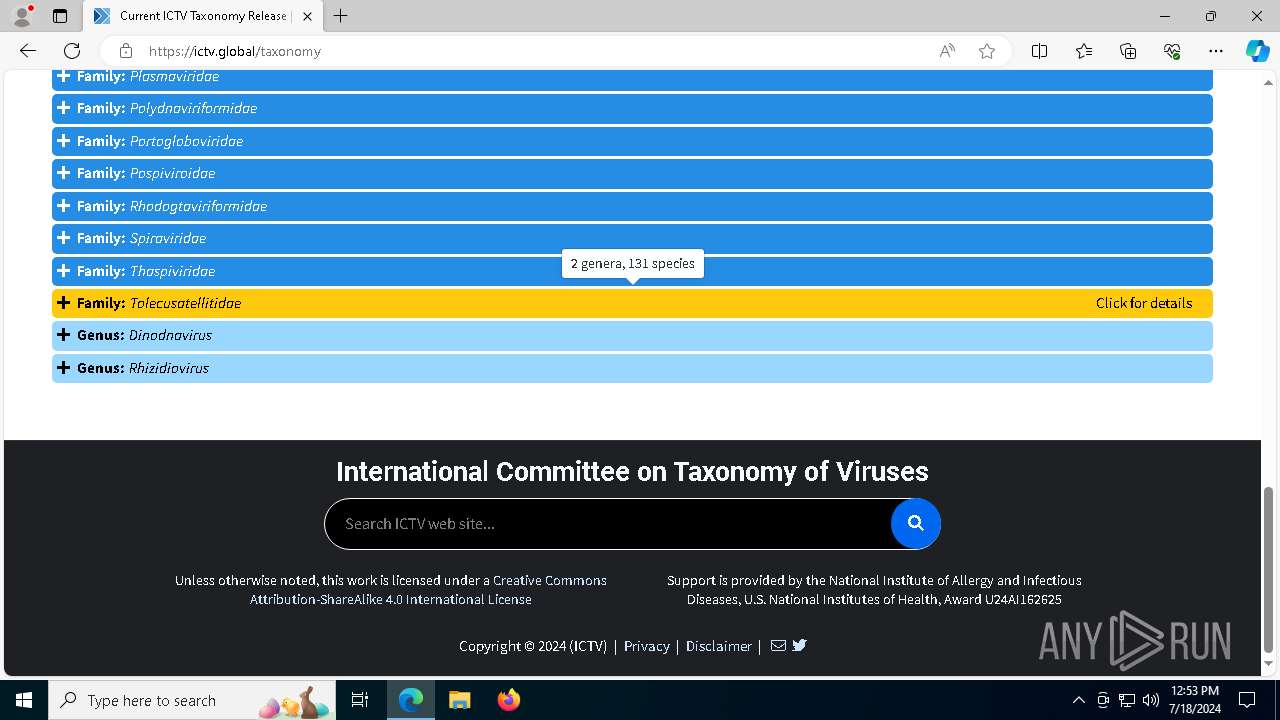Switch to Current ICTV Taxonomy Release tab
1280x720 pixels.
[x=202, y=16]
